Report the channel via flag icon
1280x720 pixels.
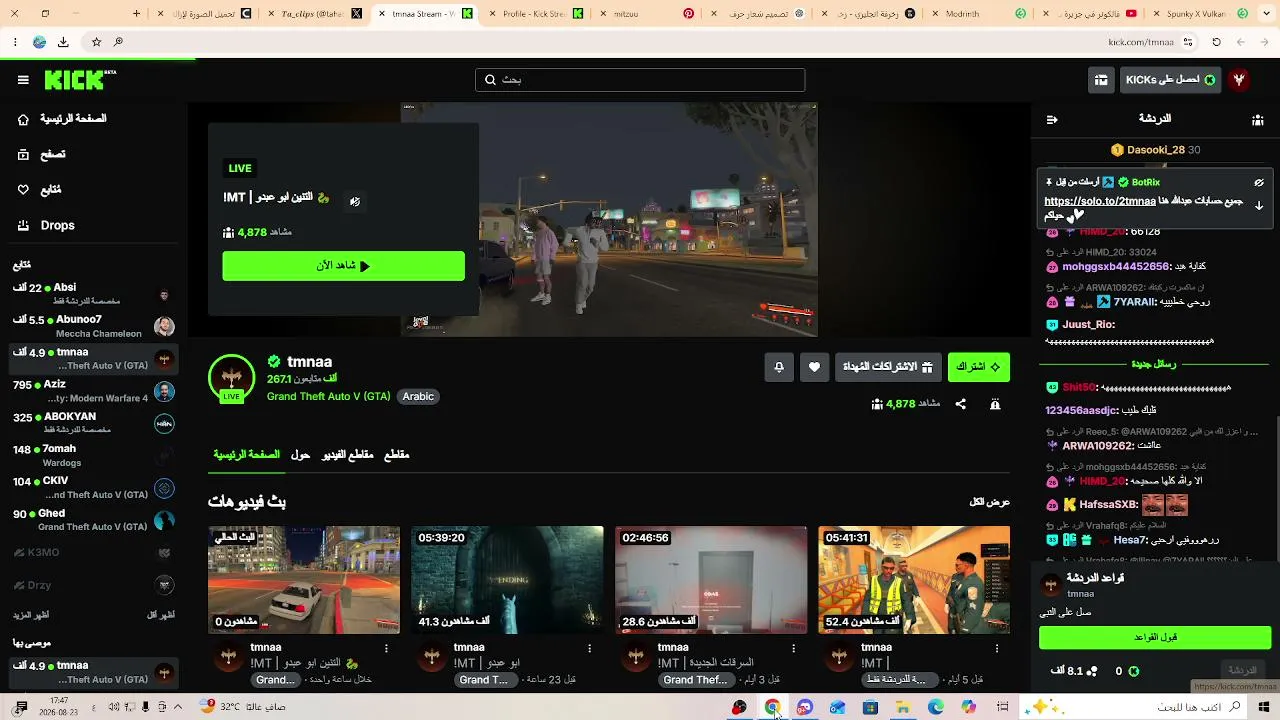click(x=995, y=404)
